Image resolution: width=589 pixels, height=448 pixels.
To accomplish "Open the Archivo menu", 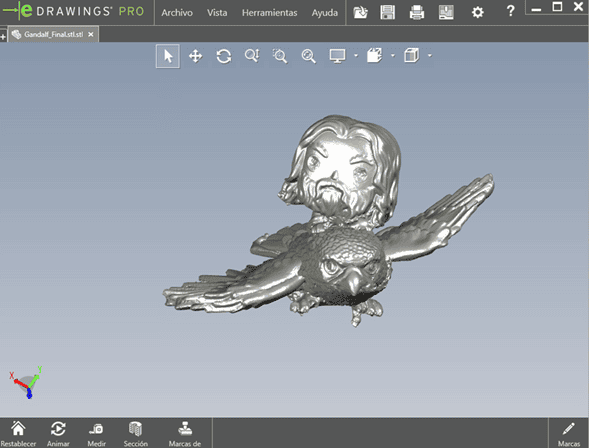I will [x=177, y=13].
